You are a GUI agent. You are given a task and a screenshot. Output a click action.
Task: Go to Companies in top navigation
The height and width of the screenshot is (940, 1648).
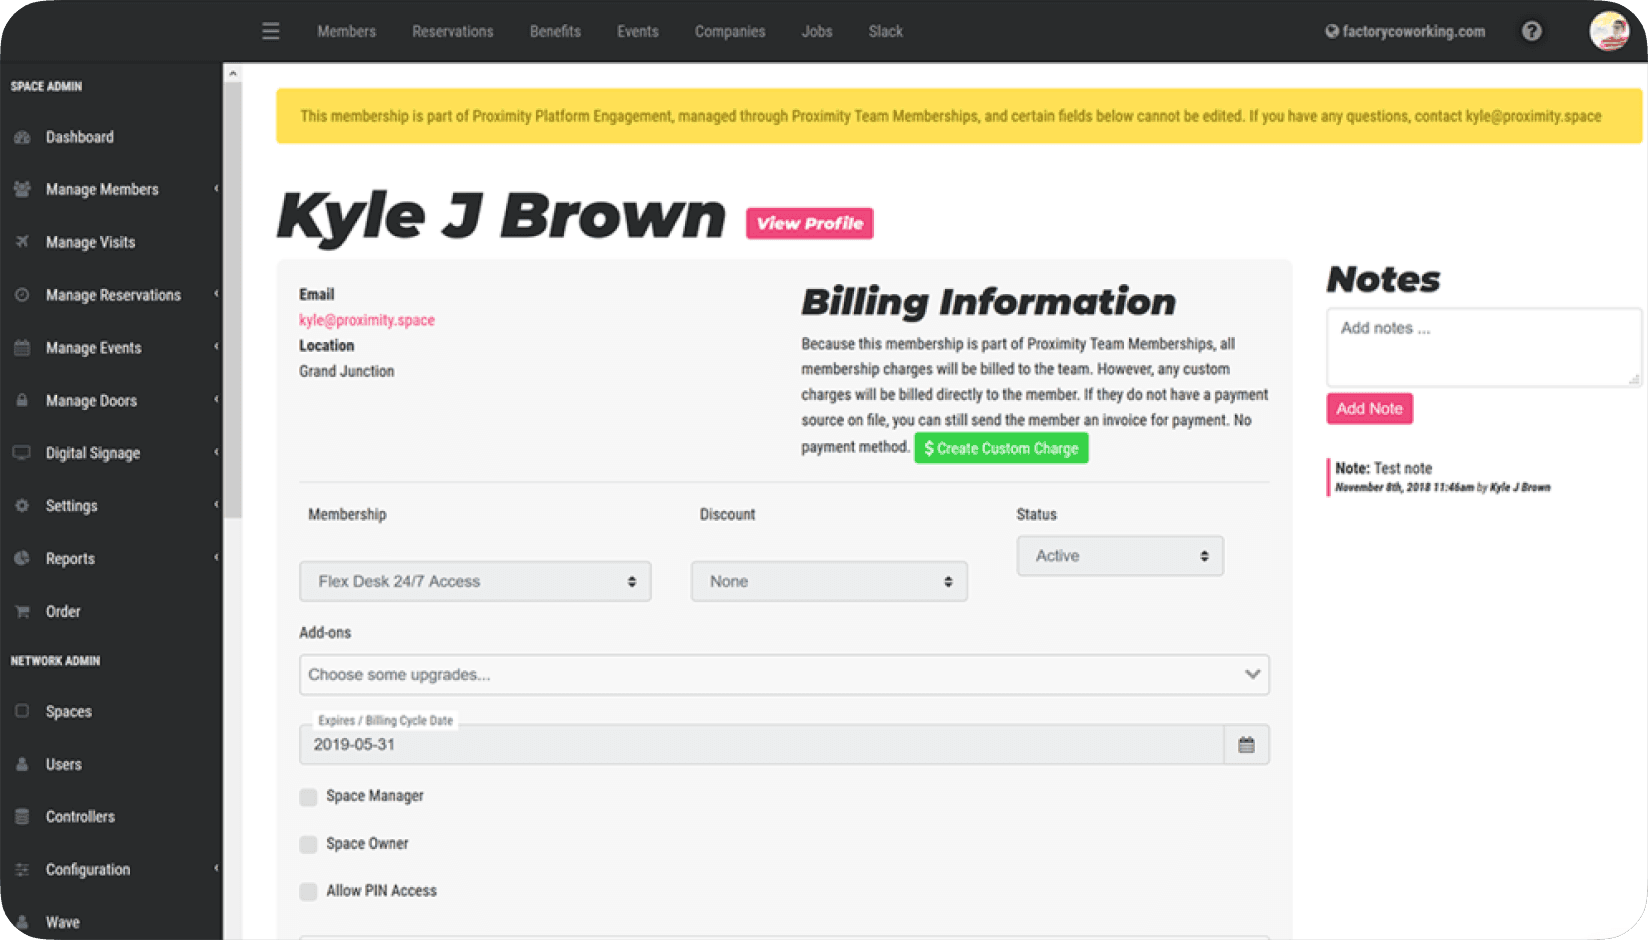(x=729, y=31)
